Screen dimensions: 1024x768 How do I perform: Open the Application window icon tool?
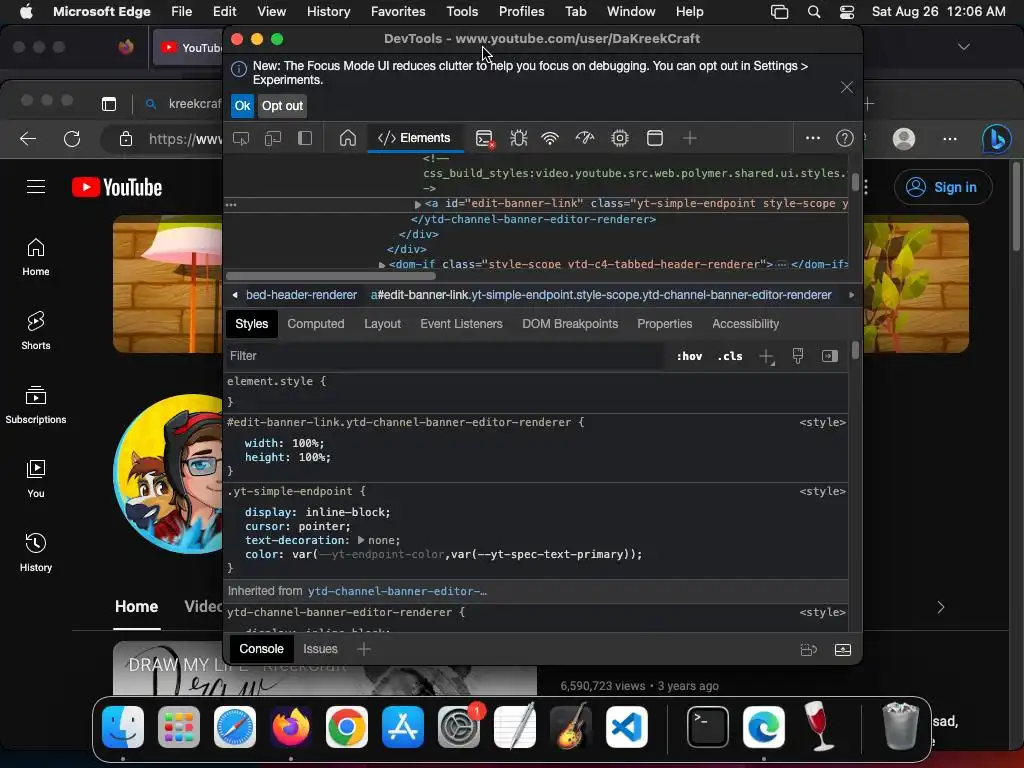tap(654, 138)
